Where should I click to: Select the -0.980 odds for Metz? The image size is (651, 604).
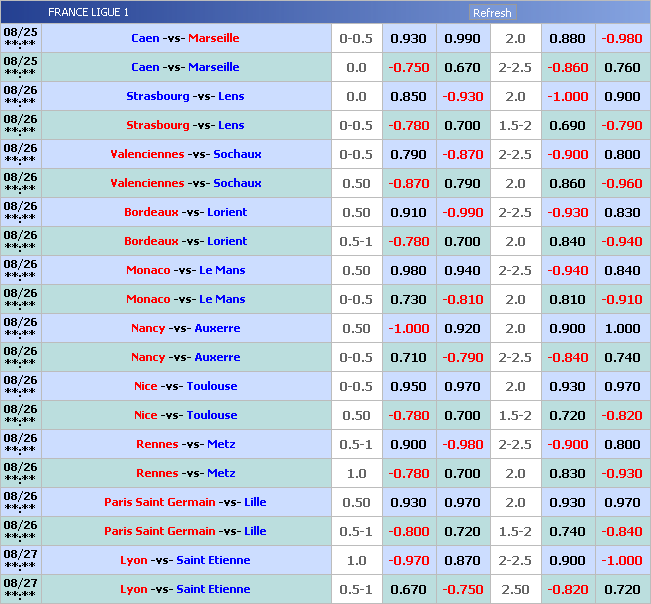[462, 445]
